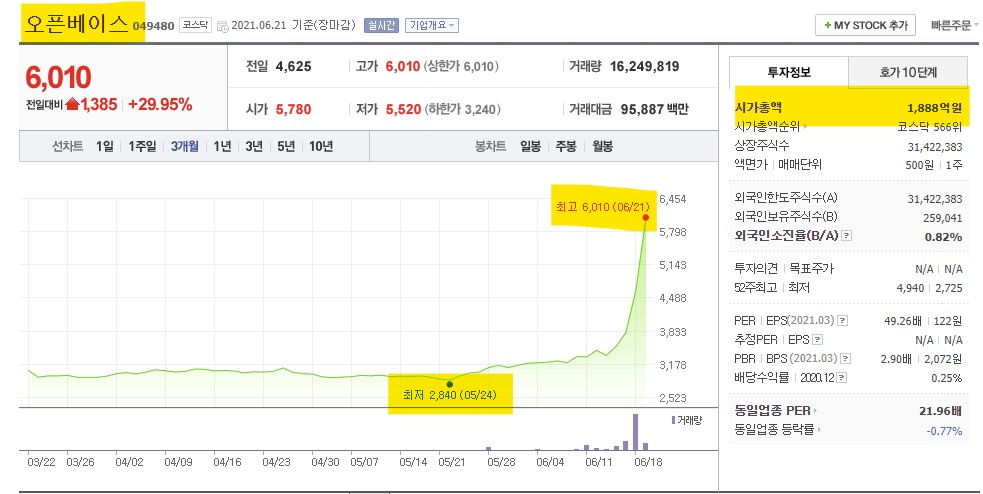Viewport: 983px width, 494px height.
Task: Click the red highest price point on chart
Action: click(x=646, y=218)
